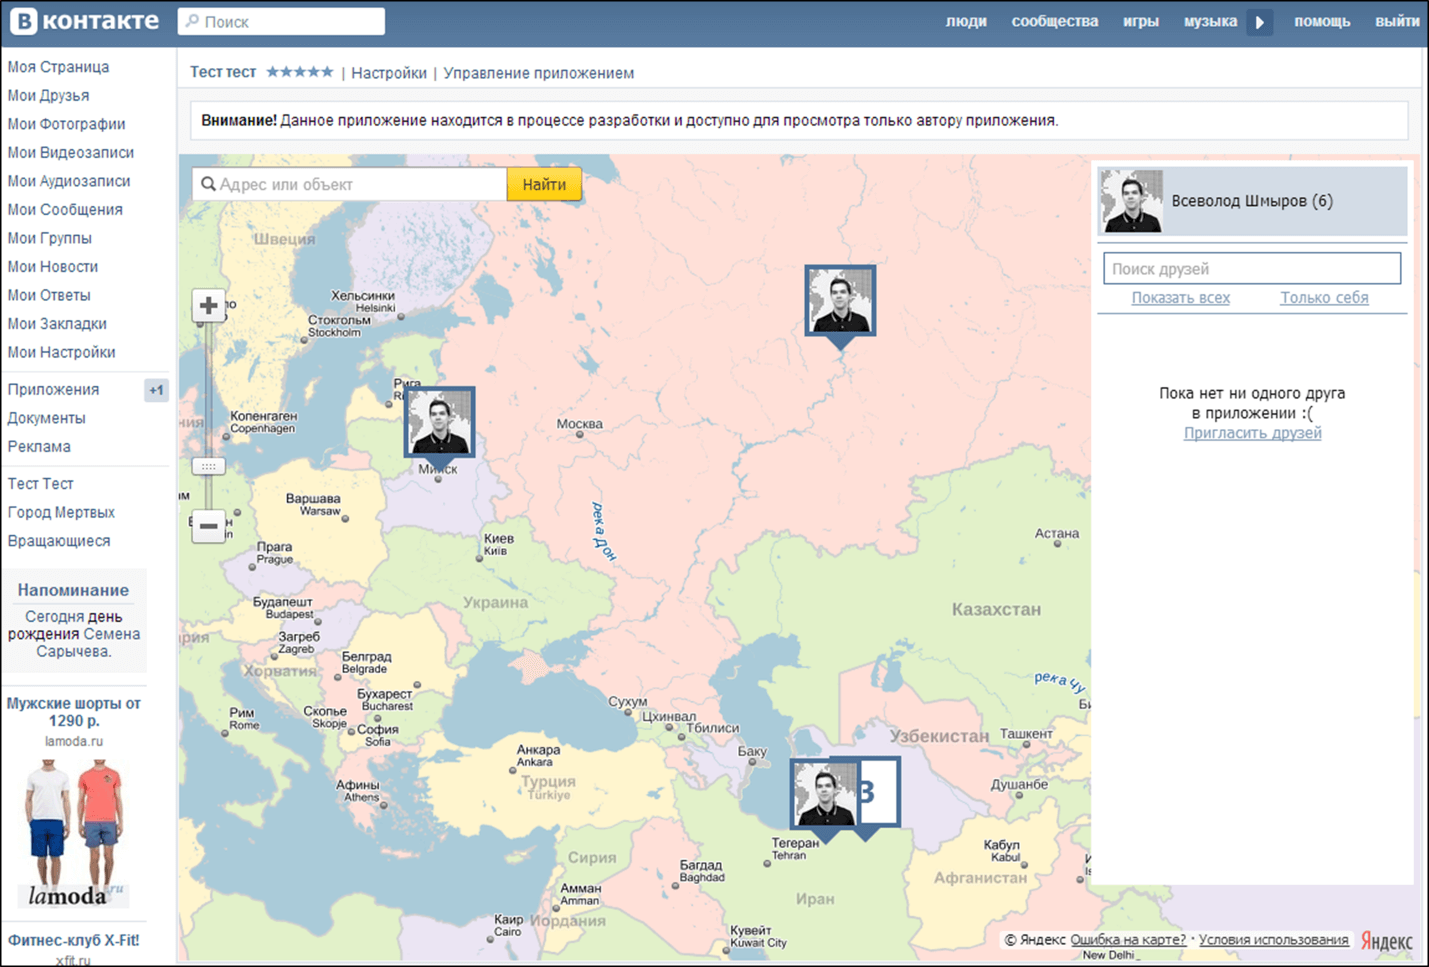This screenshot has width=1429, height=967.
Task: Click Показать всех link
Action: click(1180, 298)
